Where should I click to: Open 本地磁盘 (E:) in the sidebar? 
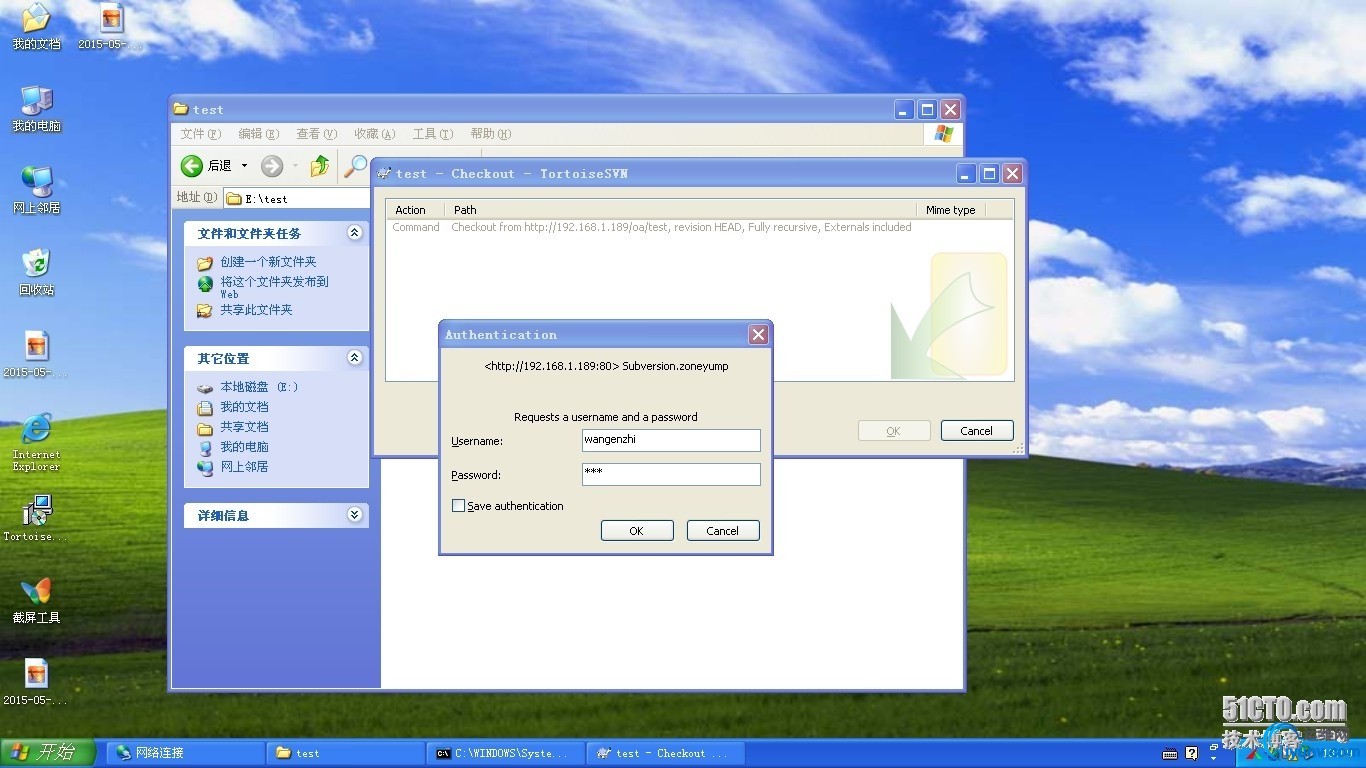coord(259,387)
